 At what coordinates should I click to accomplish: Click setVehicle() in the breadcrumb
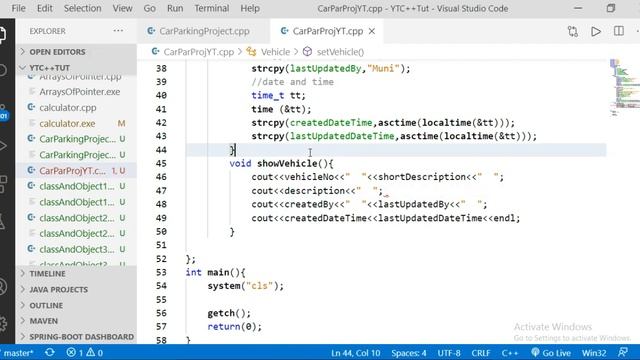[340, 52]
